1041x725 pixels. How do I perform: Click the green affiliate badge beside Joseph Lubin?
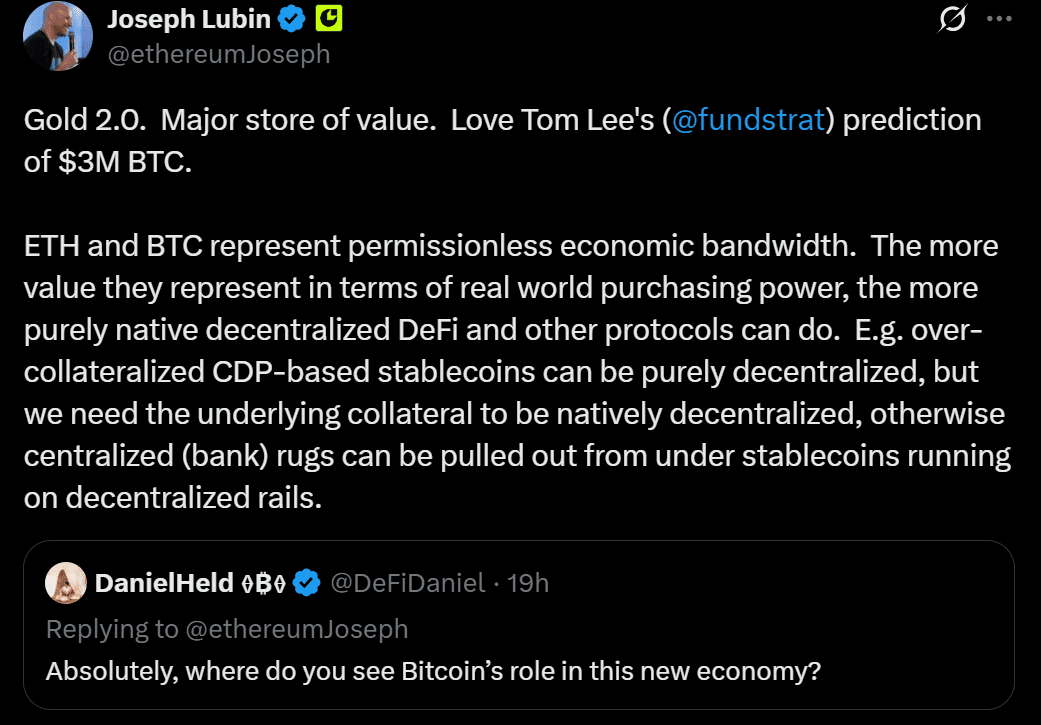[329, 17]
